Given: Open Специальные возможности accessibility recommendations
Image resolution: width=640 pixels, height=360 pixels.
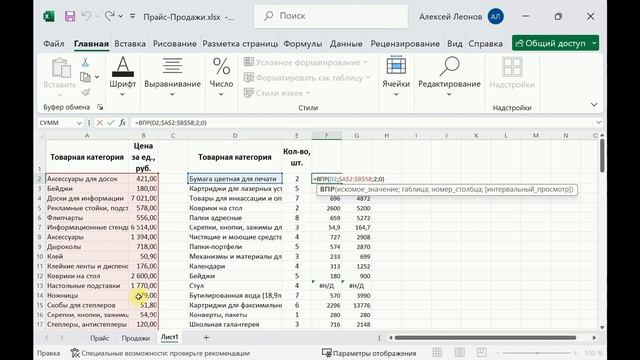Looking at the screenshot, I should pos(160,353).
